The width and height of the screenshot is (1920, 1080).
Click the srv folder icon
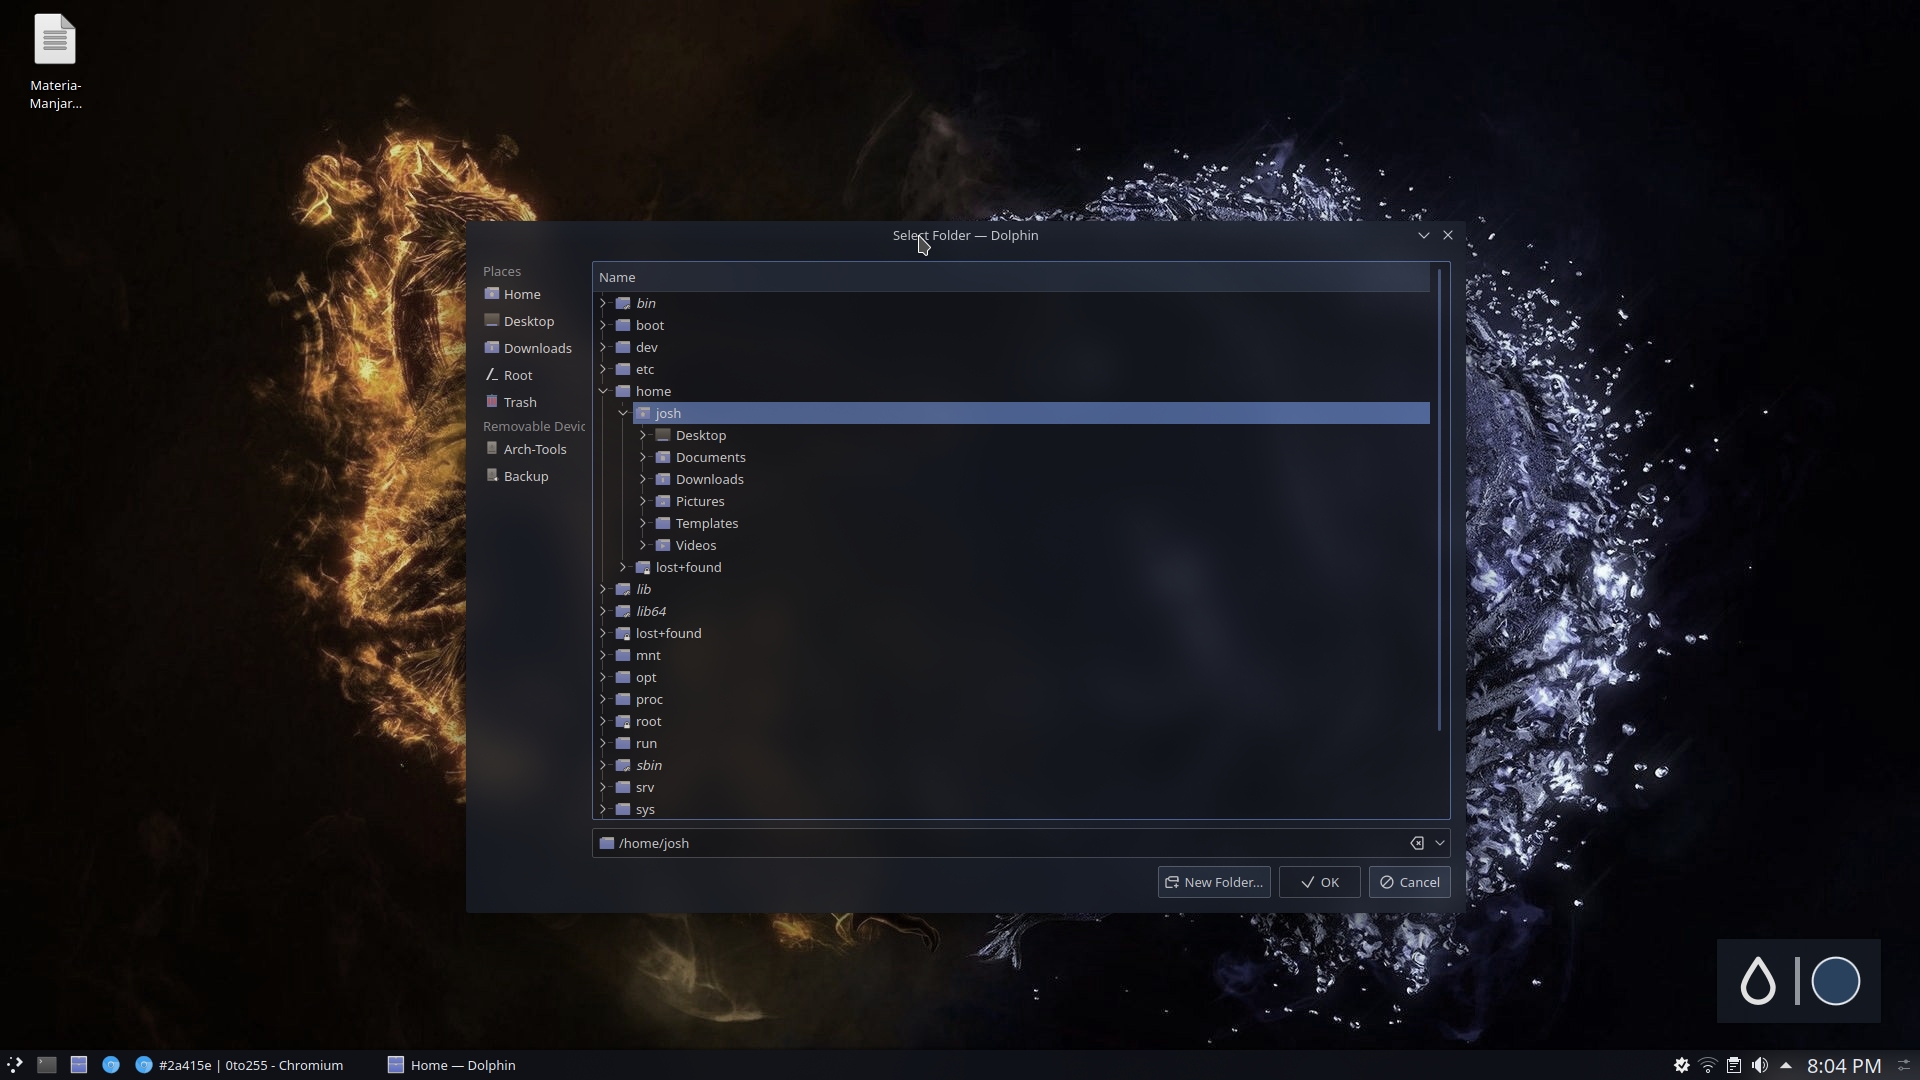(x=623, y=787)
